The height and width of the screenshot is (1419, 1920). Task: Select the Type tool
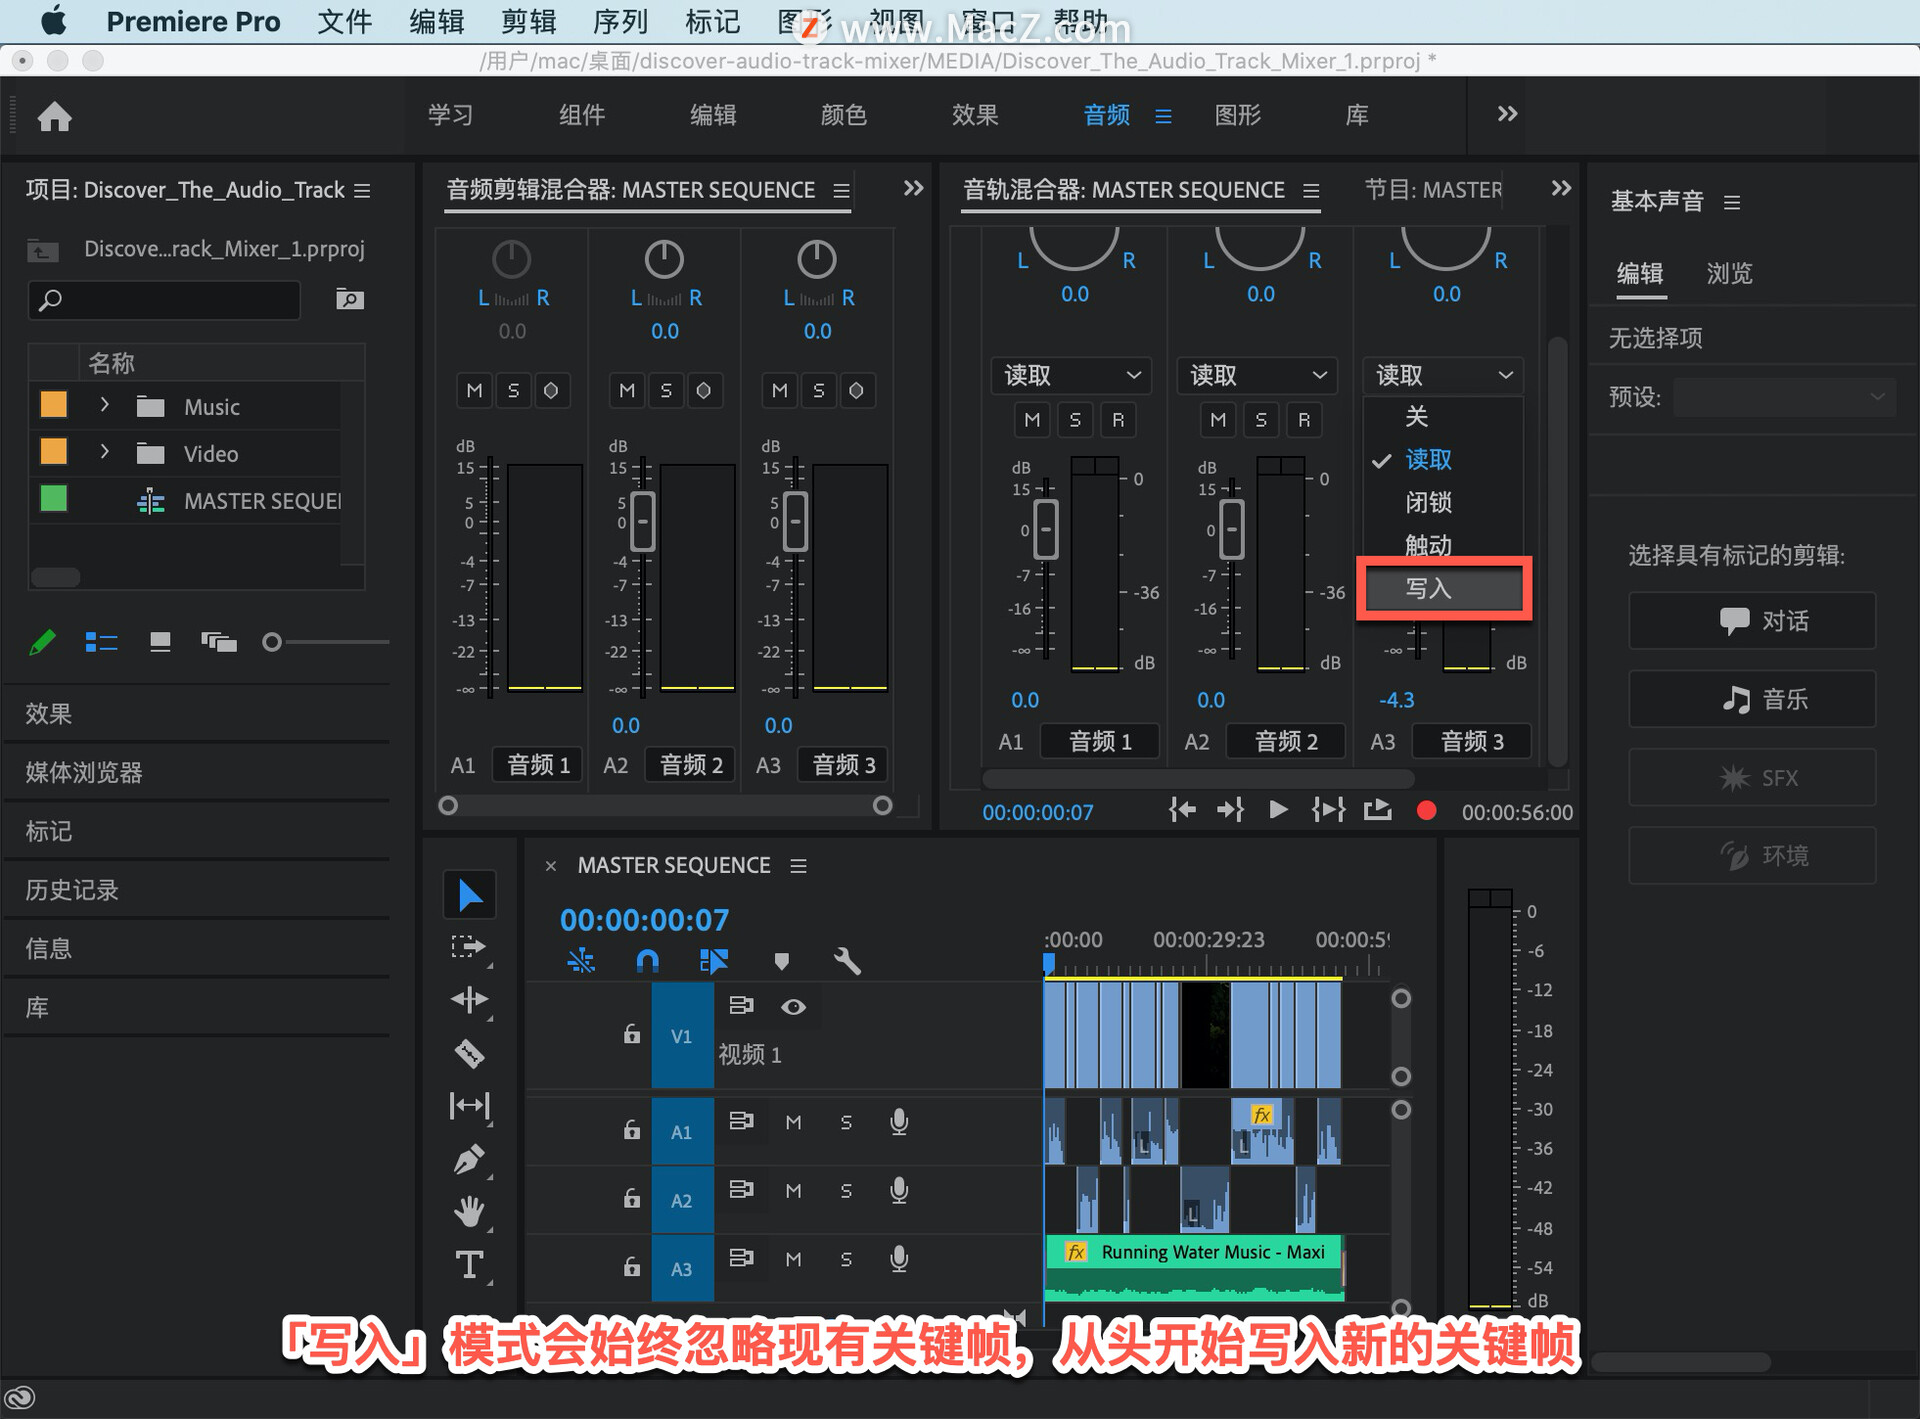(469, 1265)
